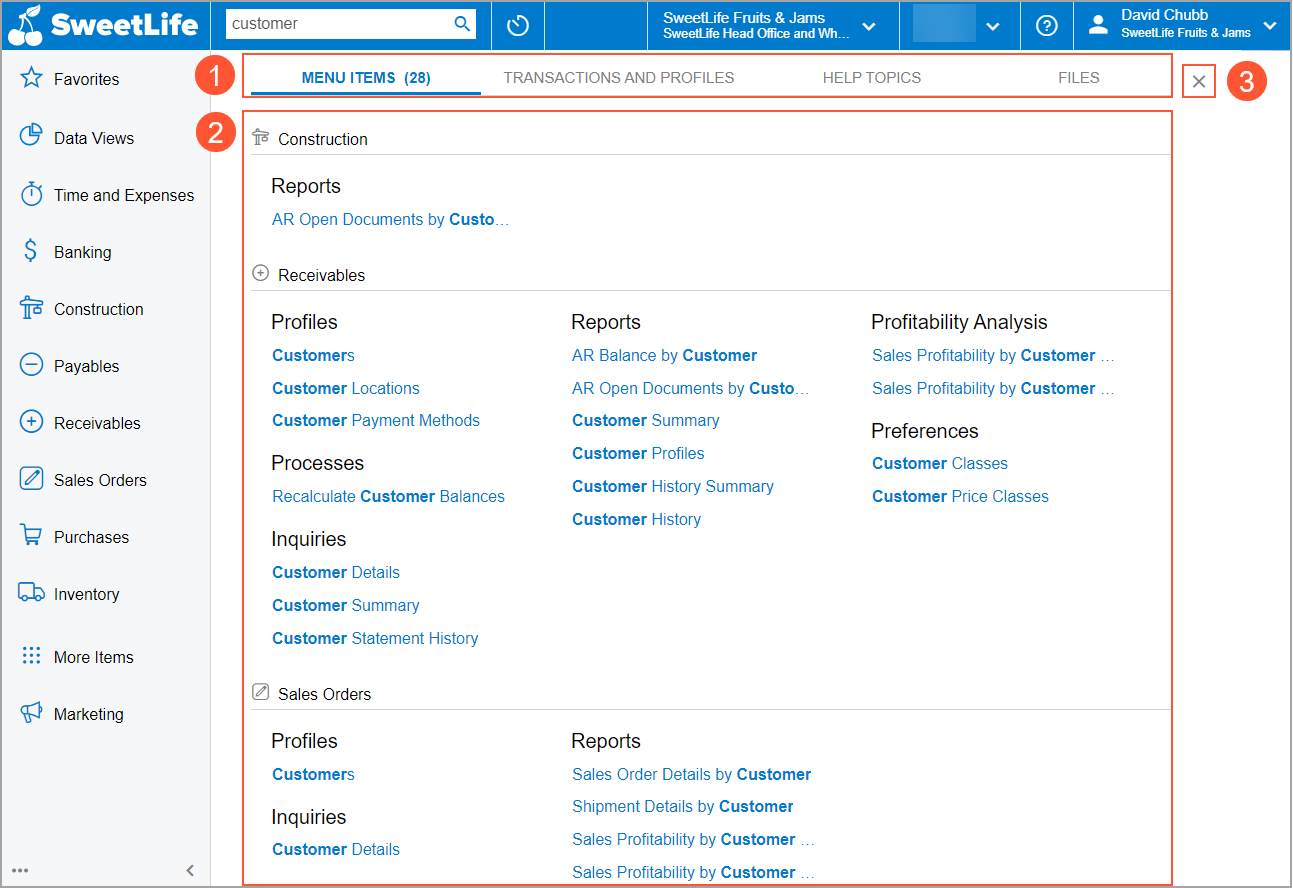Open Inventory truck icon
Image resolution: width=1293 pixels, height=888 pixels.
pos(31,593)
